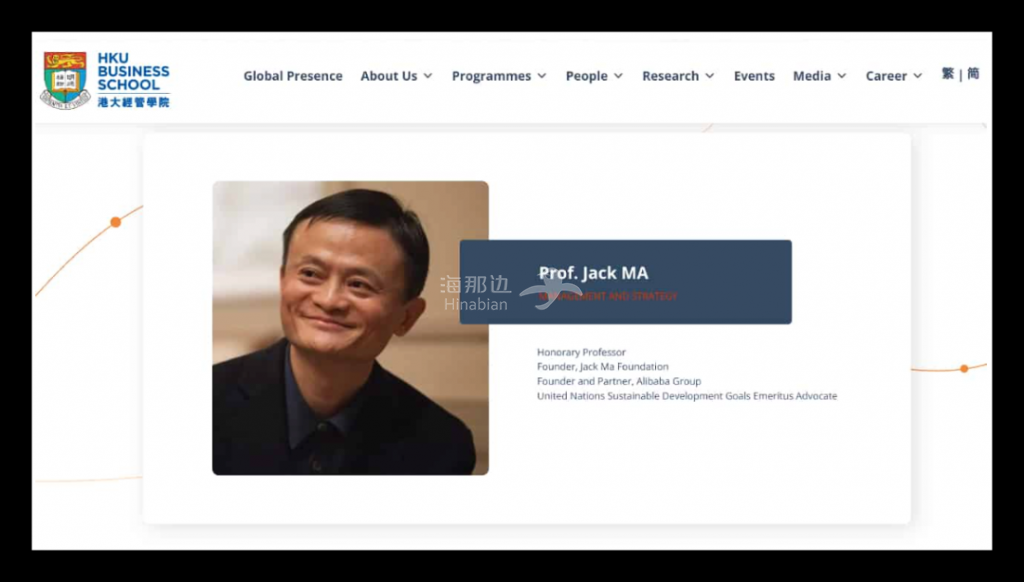Select People in the navigation bar
Image resolution: width=1024 pixels, height=582 pixels.
click(586, 76)
